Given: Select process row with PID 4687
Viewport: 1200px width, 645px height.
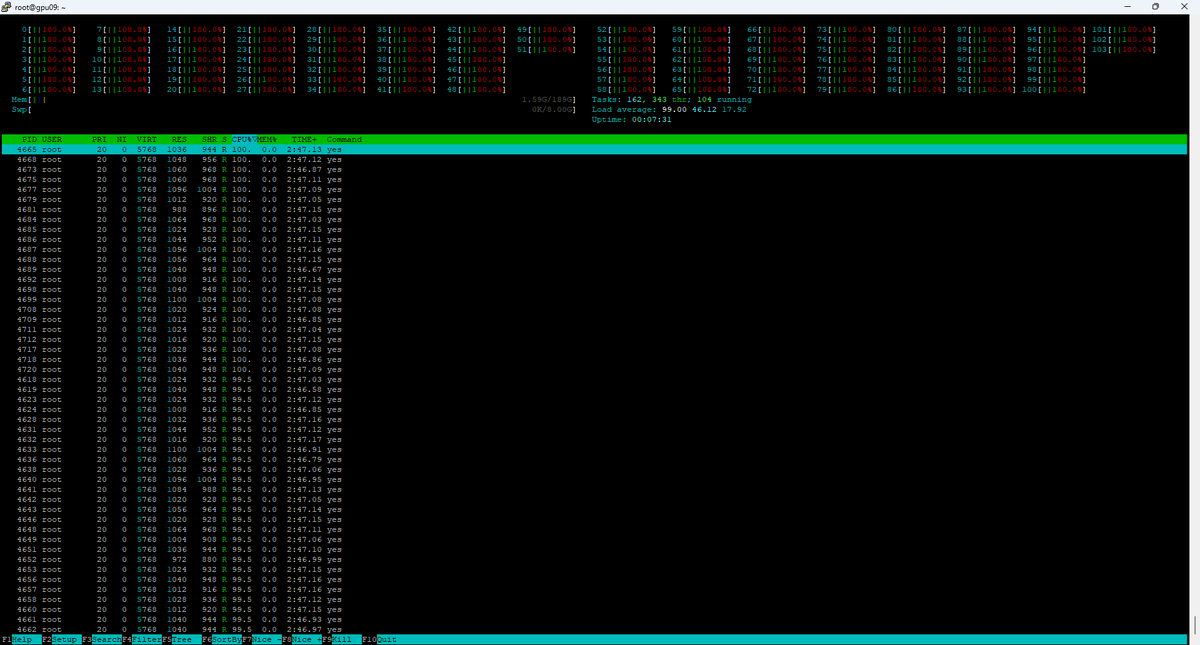Looking at the screenshot, I should pyautogui.click(x=594, y=250).
